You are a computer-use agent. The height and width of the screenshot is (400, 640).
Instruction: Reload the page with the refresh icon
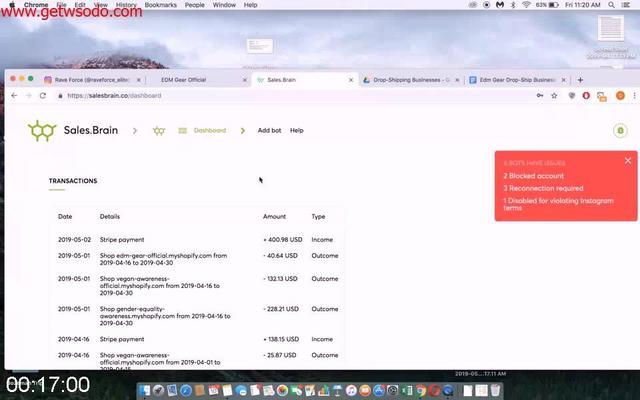pyautogui.click(x=43, y=96)
